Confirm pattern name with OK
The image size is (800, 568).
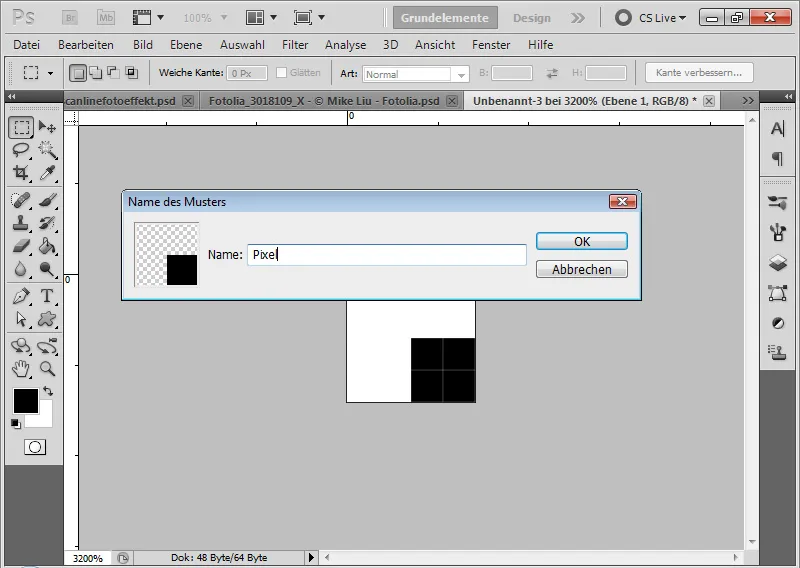pos(582,241)
